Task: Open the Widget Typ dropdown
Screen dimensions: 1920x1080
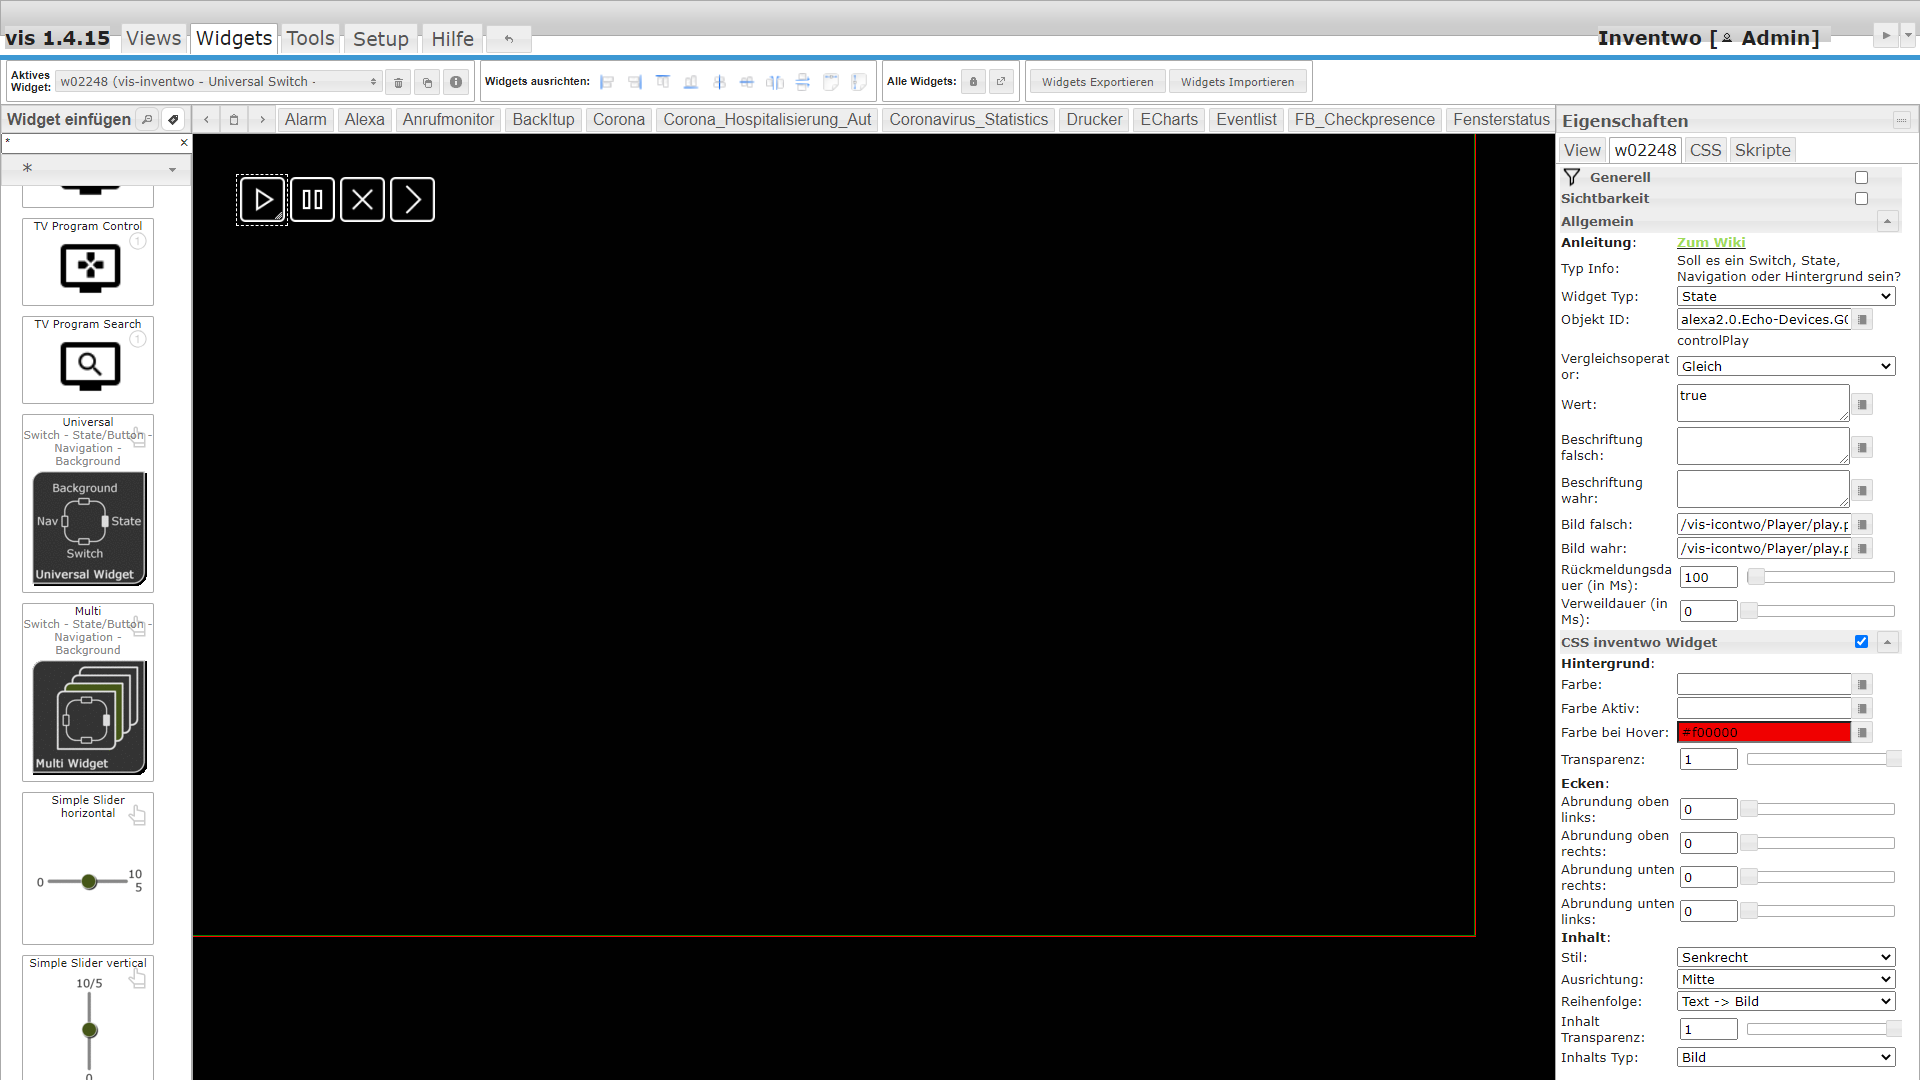Action: [x=1785, y=296]
